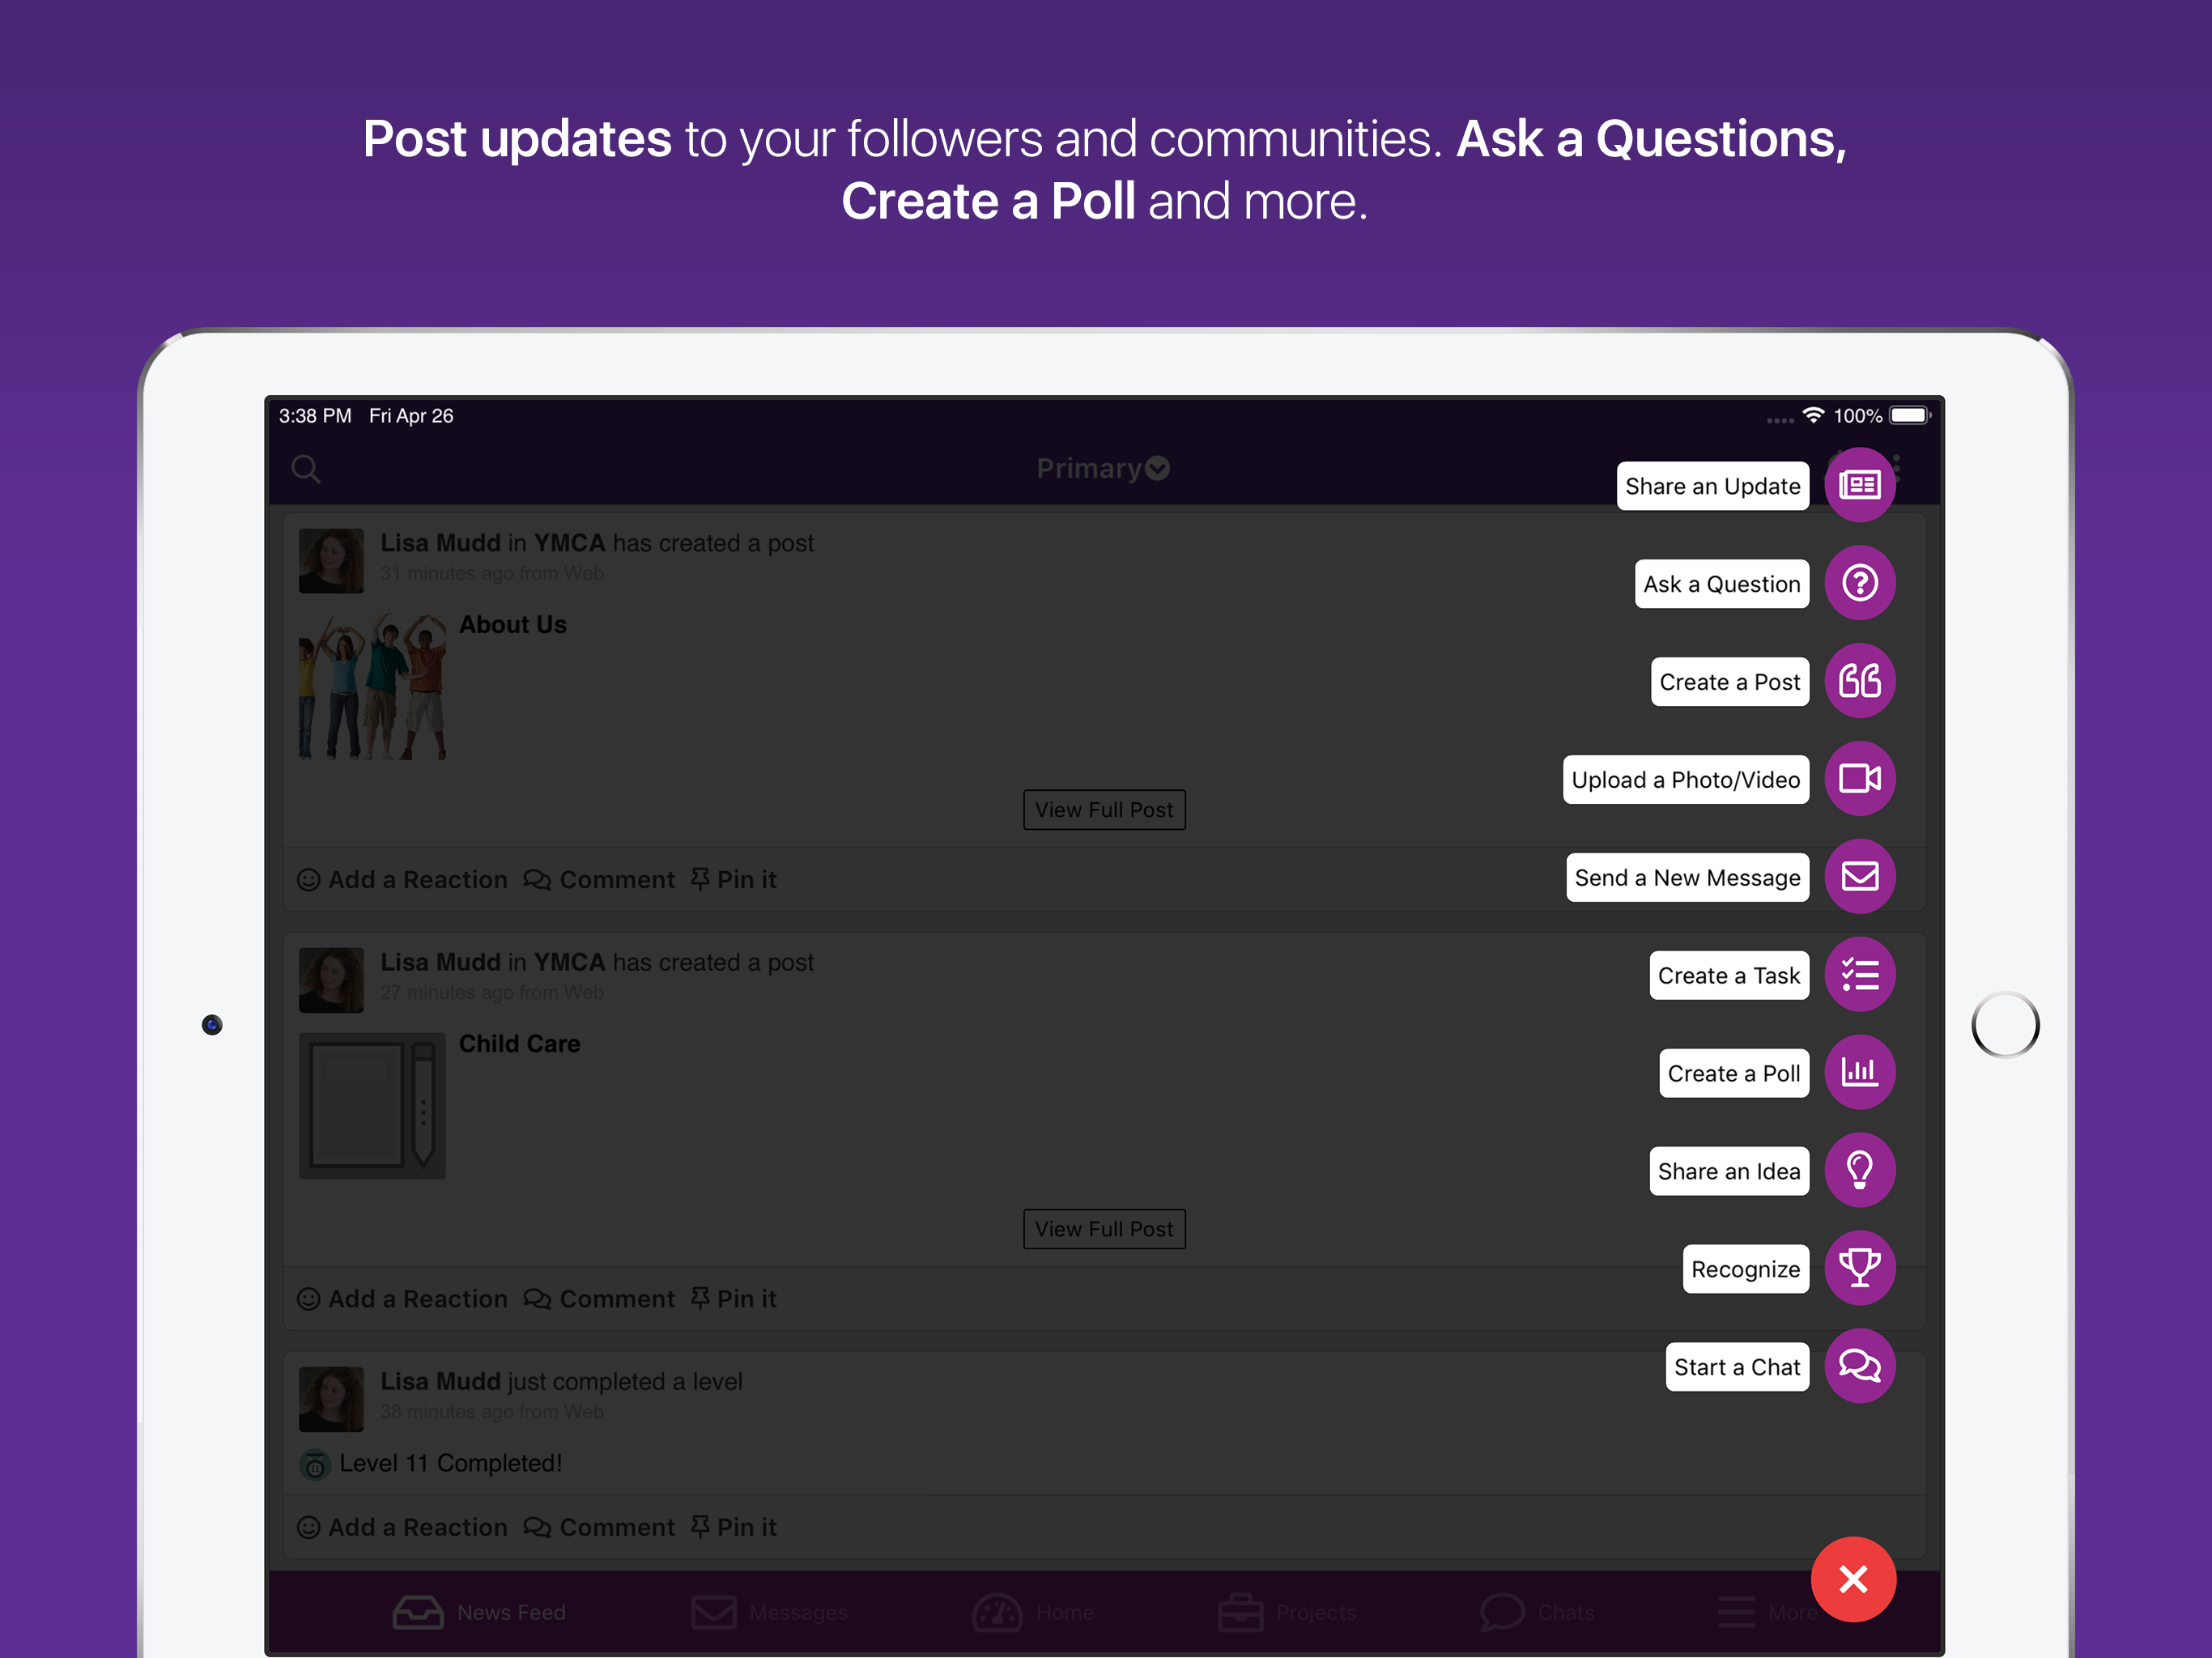This screenshot has height=1658, width=2212.
Task: Switch to the Messages tab
Action: pyautogui.click(x=769, y=1612)
